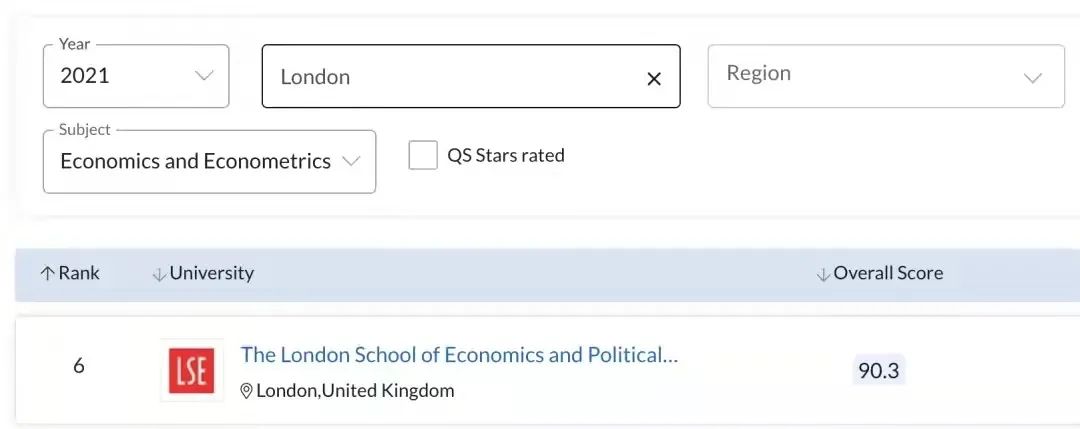Click into the London search field

tap(450, 77)
